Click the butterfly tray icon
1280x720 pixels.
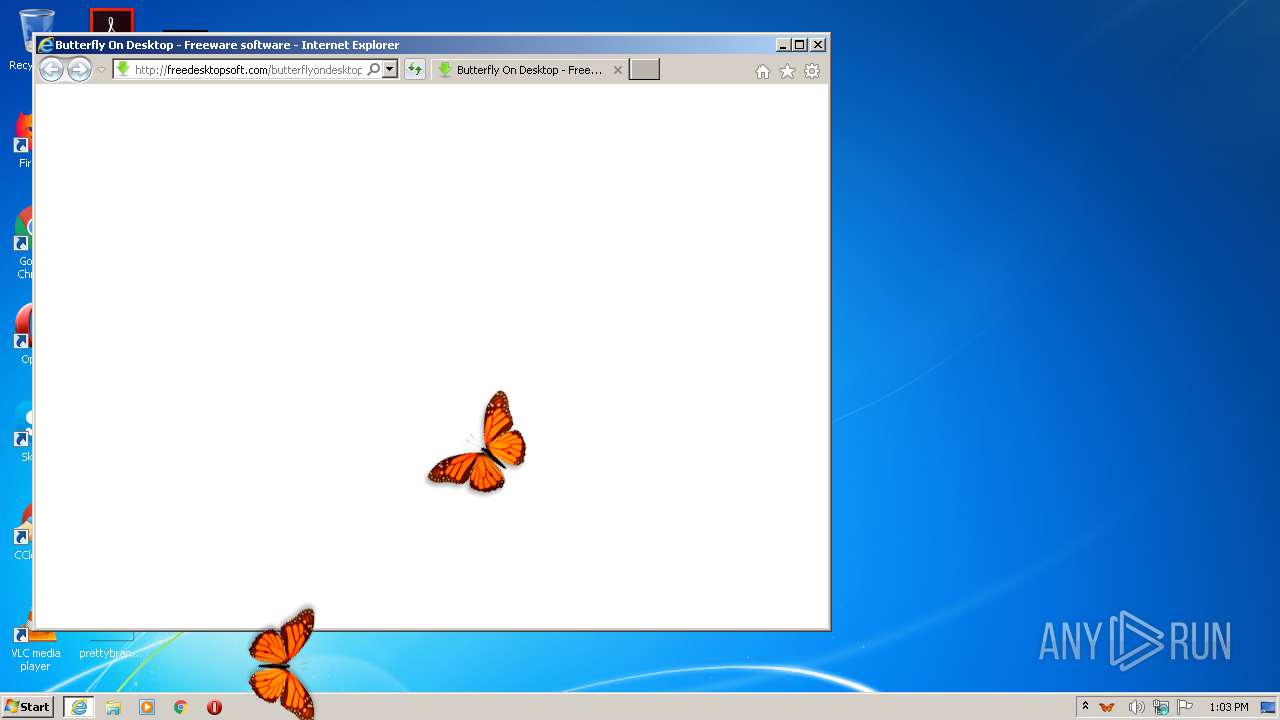1107,707
